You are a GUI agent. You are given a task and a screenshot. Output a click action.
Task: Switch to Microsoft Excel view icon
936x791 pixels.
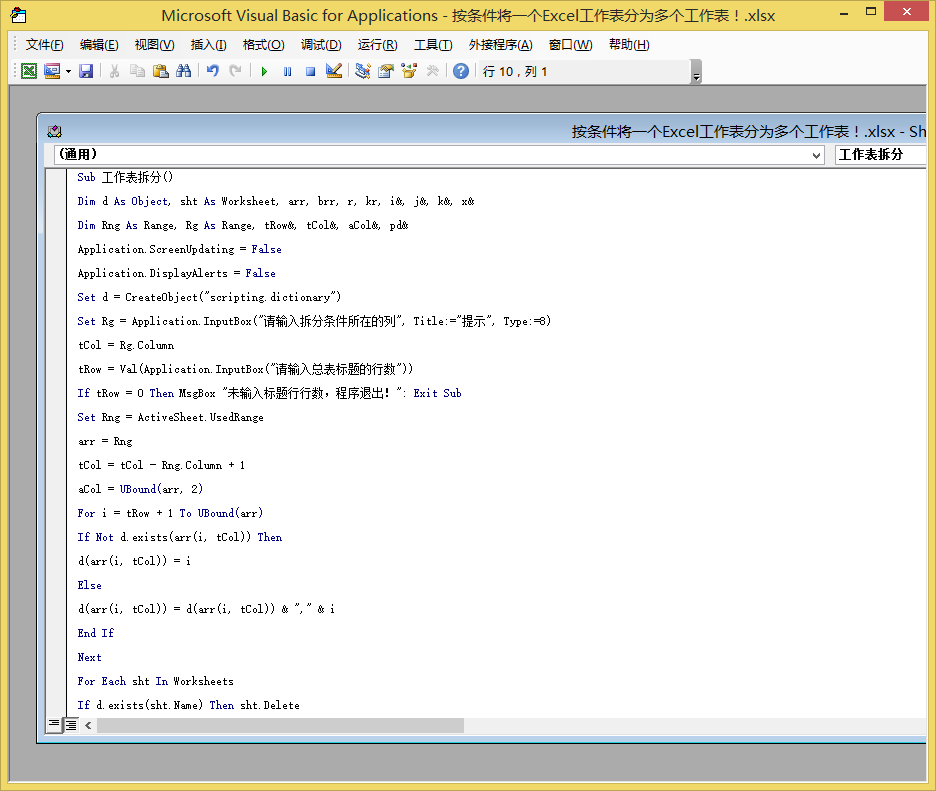tap(29, 72)
